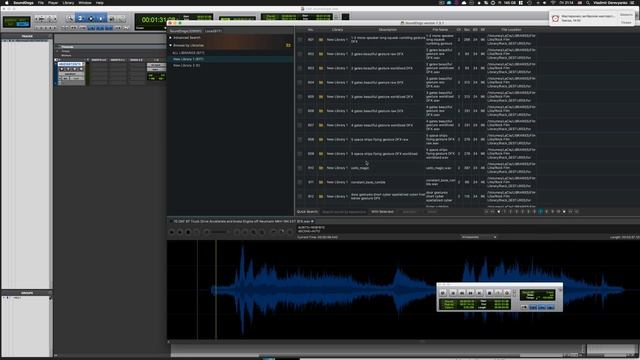640x360 pixels.
Task: Tick the checkbox for row 002
Action: (x=300, y=54)
